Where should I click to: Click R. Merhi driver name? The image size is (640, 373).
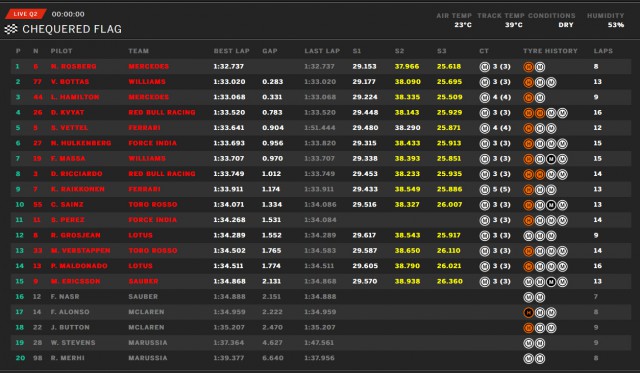[x=67, y=358]
